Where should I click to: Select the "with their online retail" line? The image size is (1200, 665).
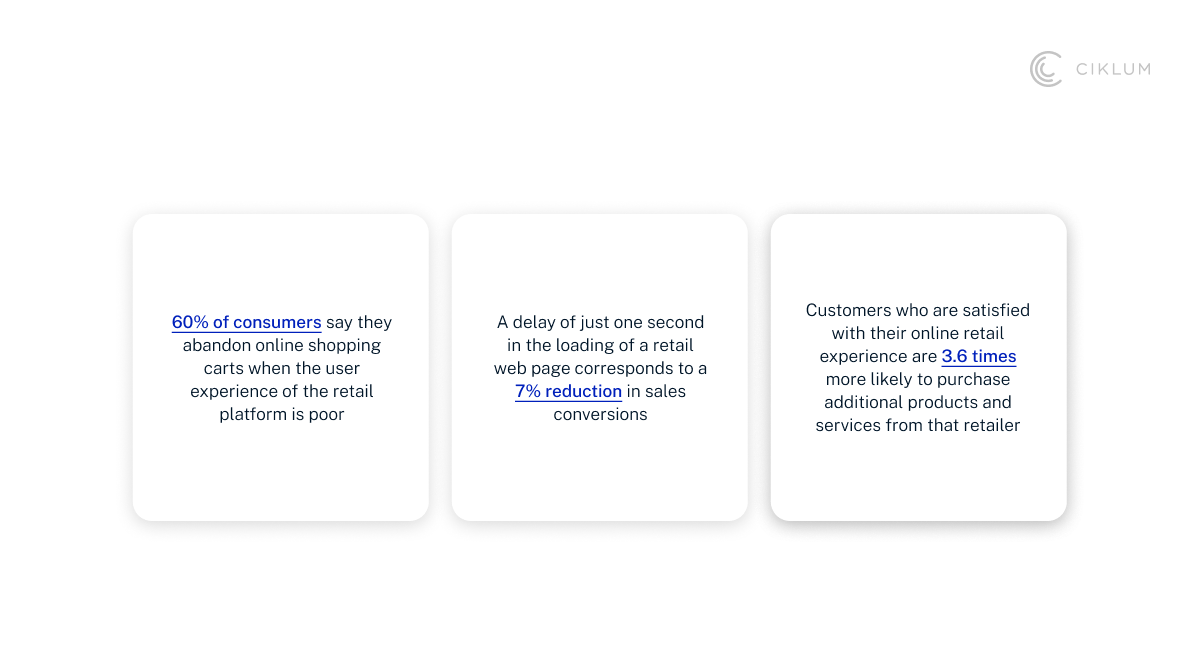pos(917,333)
